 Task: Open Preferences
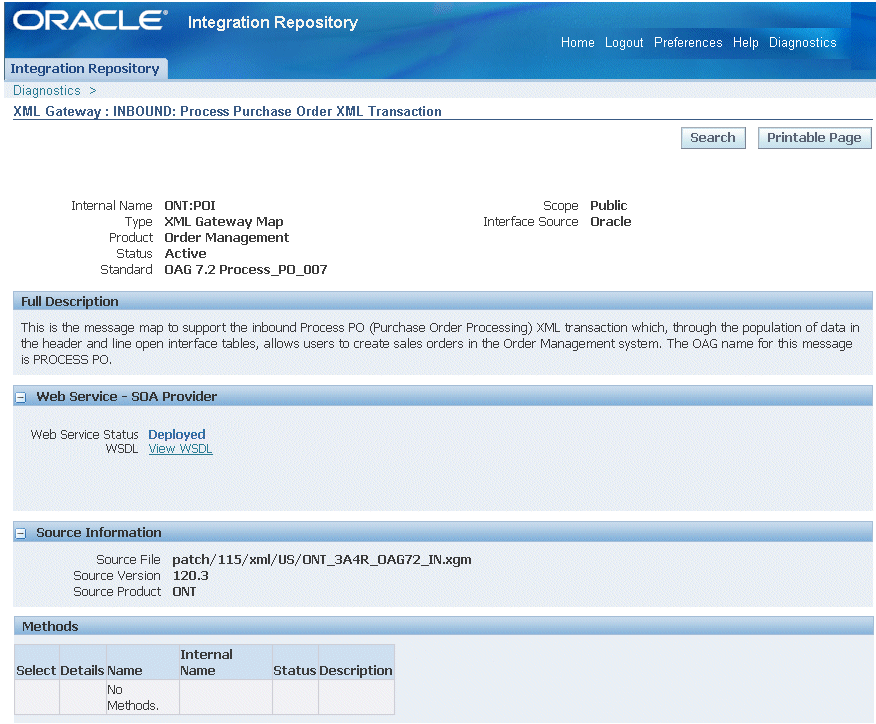pos(688,42)
